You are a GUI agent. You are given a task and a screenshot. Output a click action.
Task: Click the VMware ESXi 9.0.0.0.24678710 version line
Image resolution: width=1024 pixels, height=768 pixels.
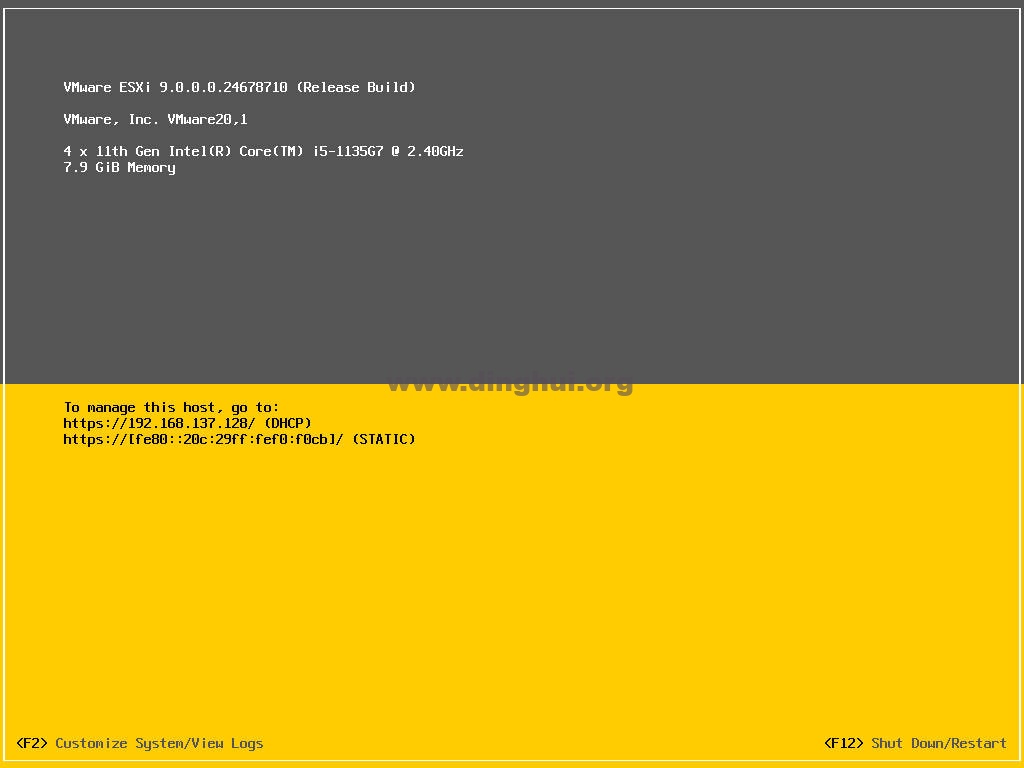point(239,88)
